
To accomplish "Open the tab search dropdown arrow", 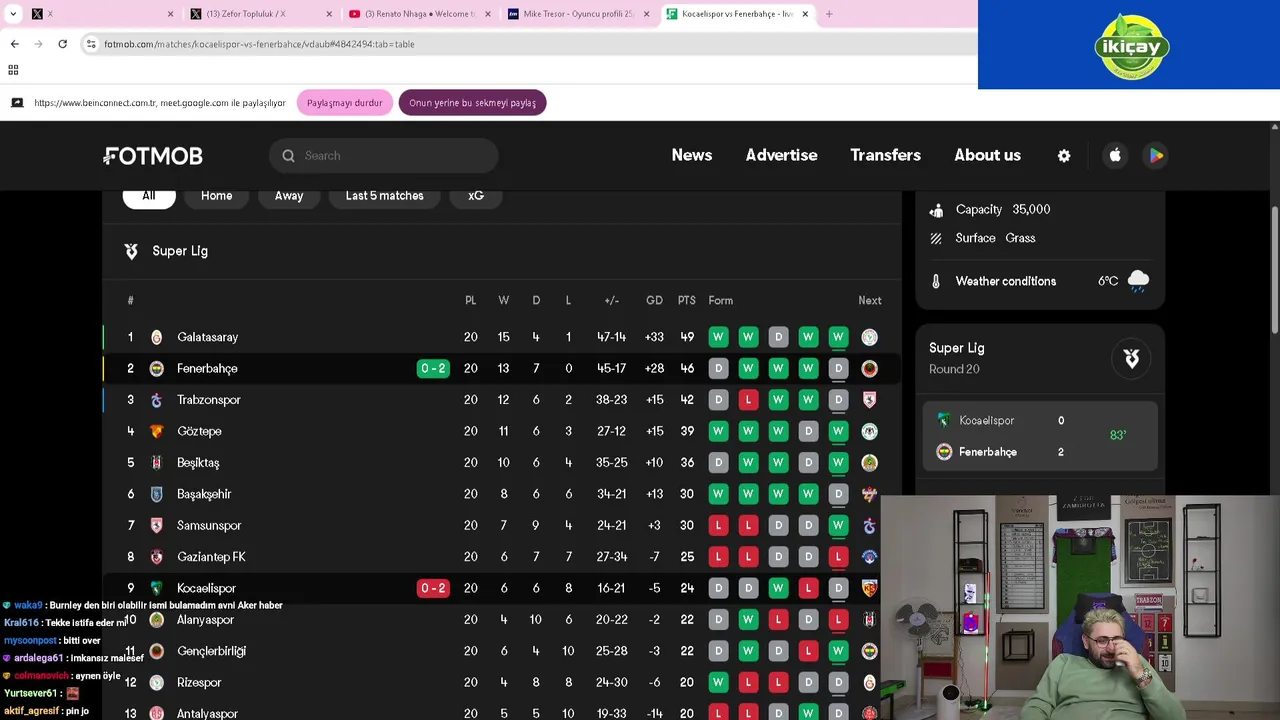I will 13,14.
